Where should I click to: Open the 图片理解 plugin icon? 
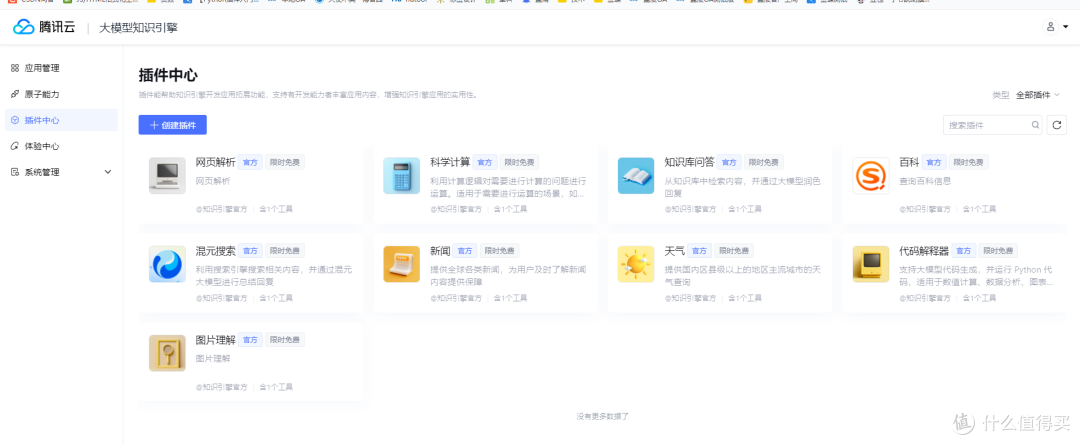[x=167, y=353]
